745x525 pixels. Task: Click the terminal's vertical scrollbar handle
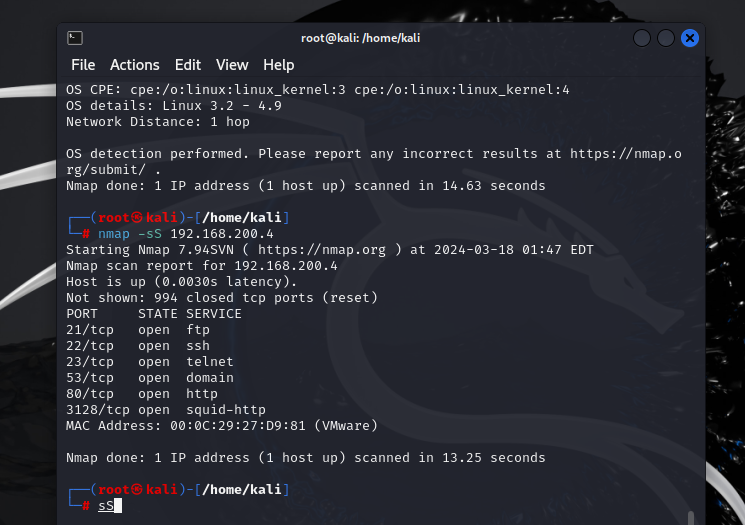(x=689, y=517)
